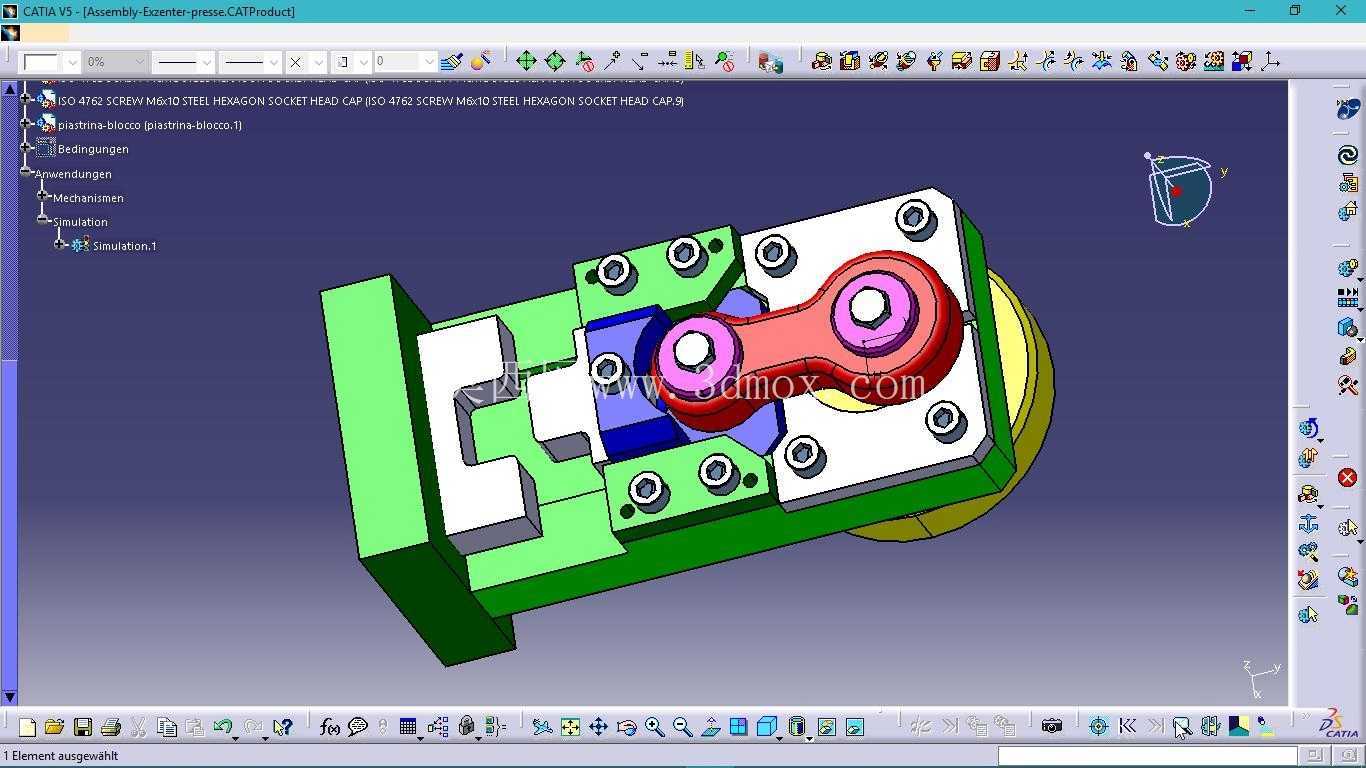
Task: Select the Pan view tool
Action: pos(598,727)
